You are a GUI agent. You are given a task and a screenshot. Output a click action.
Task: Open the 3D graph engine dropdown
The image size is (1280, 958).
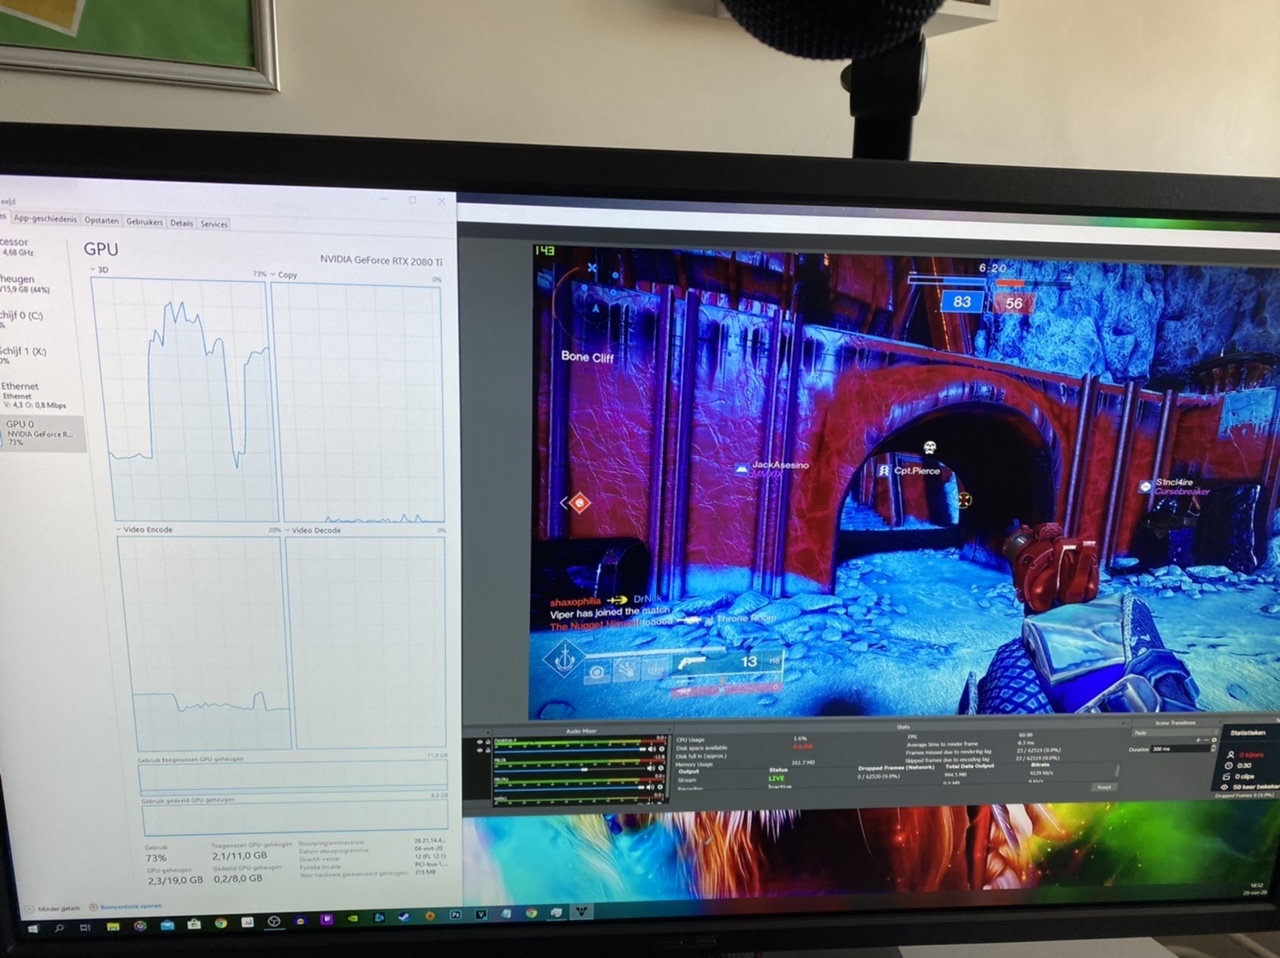pyautogui.click(x=100, y=270)
